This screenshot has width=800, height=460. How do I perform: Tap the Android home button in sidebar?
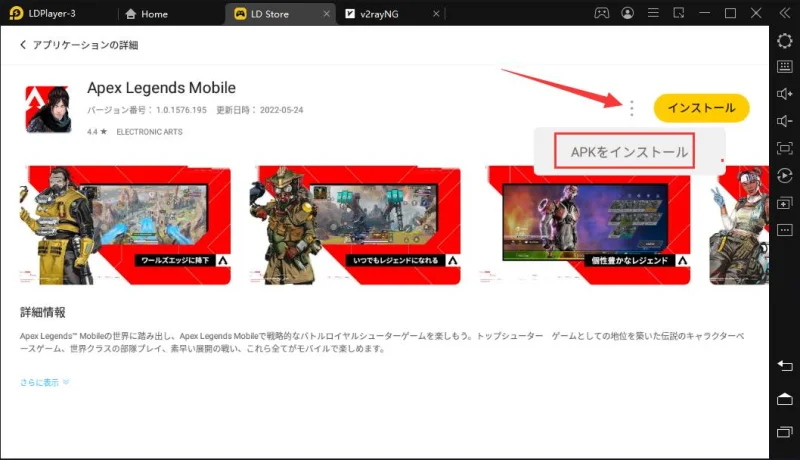pos(785,399)
